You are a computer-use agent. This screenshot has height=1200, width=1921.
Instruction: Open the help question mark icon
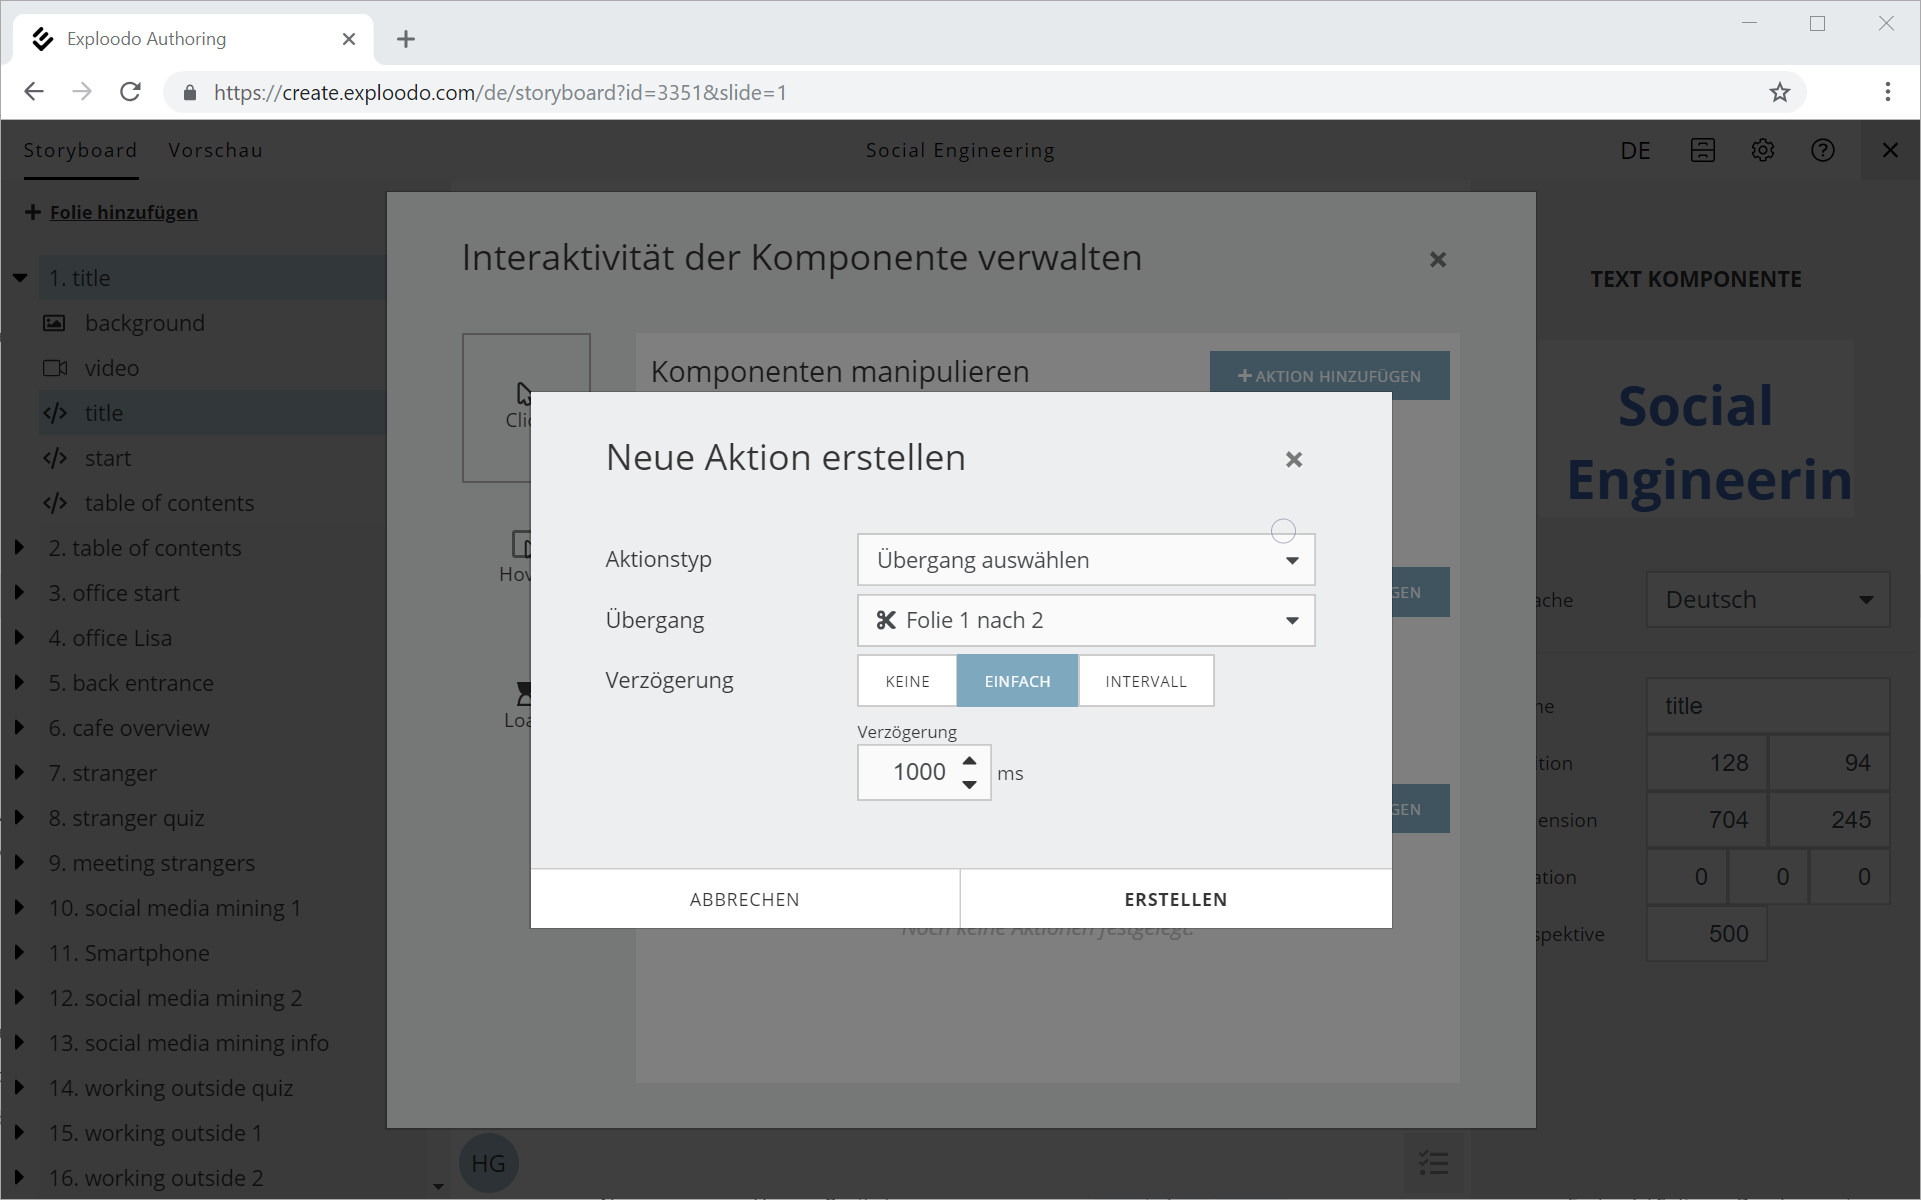point(1822,150)
